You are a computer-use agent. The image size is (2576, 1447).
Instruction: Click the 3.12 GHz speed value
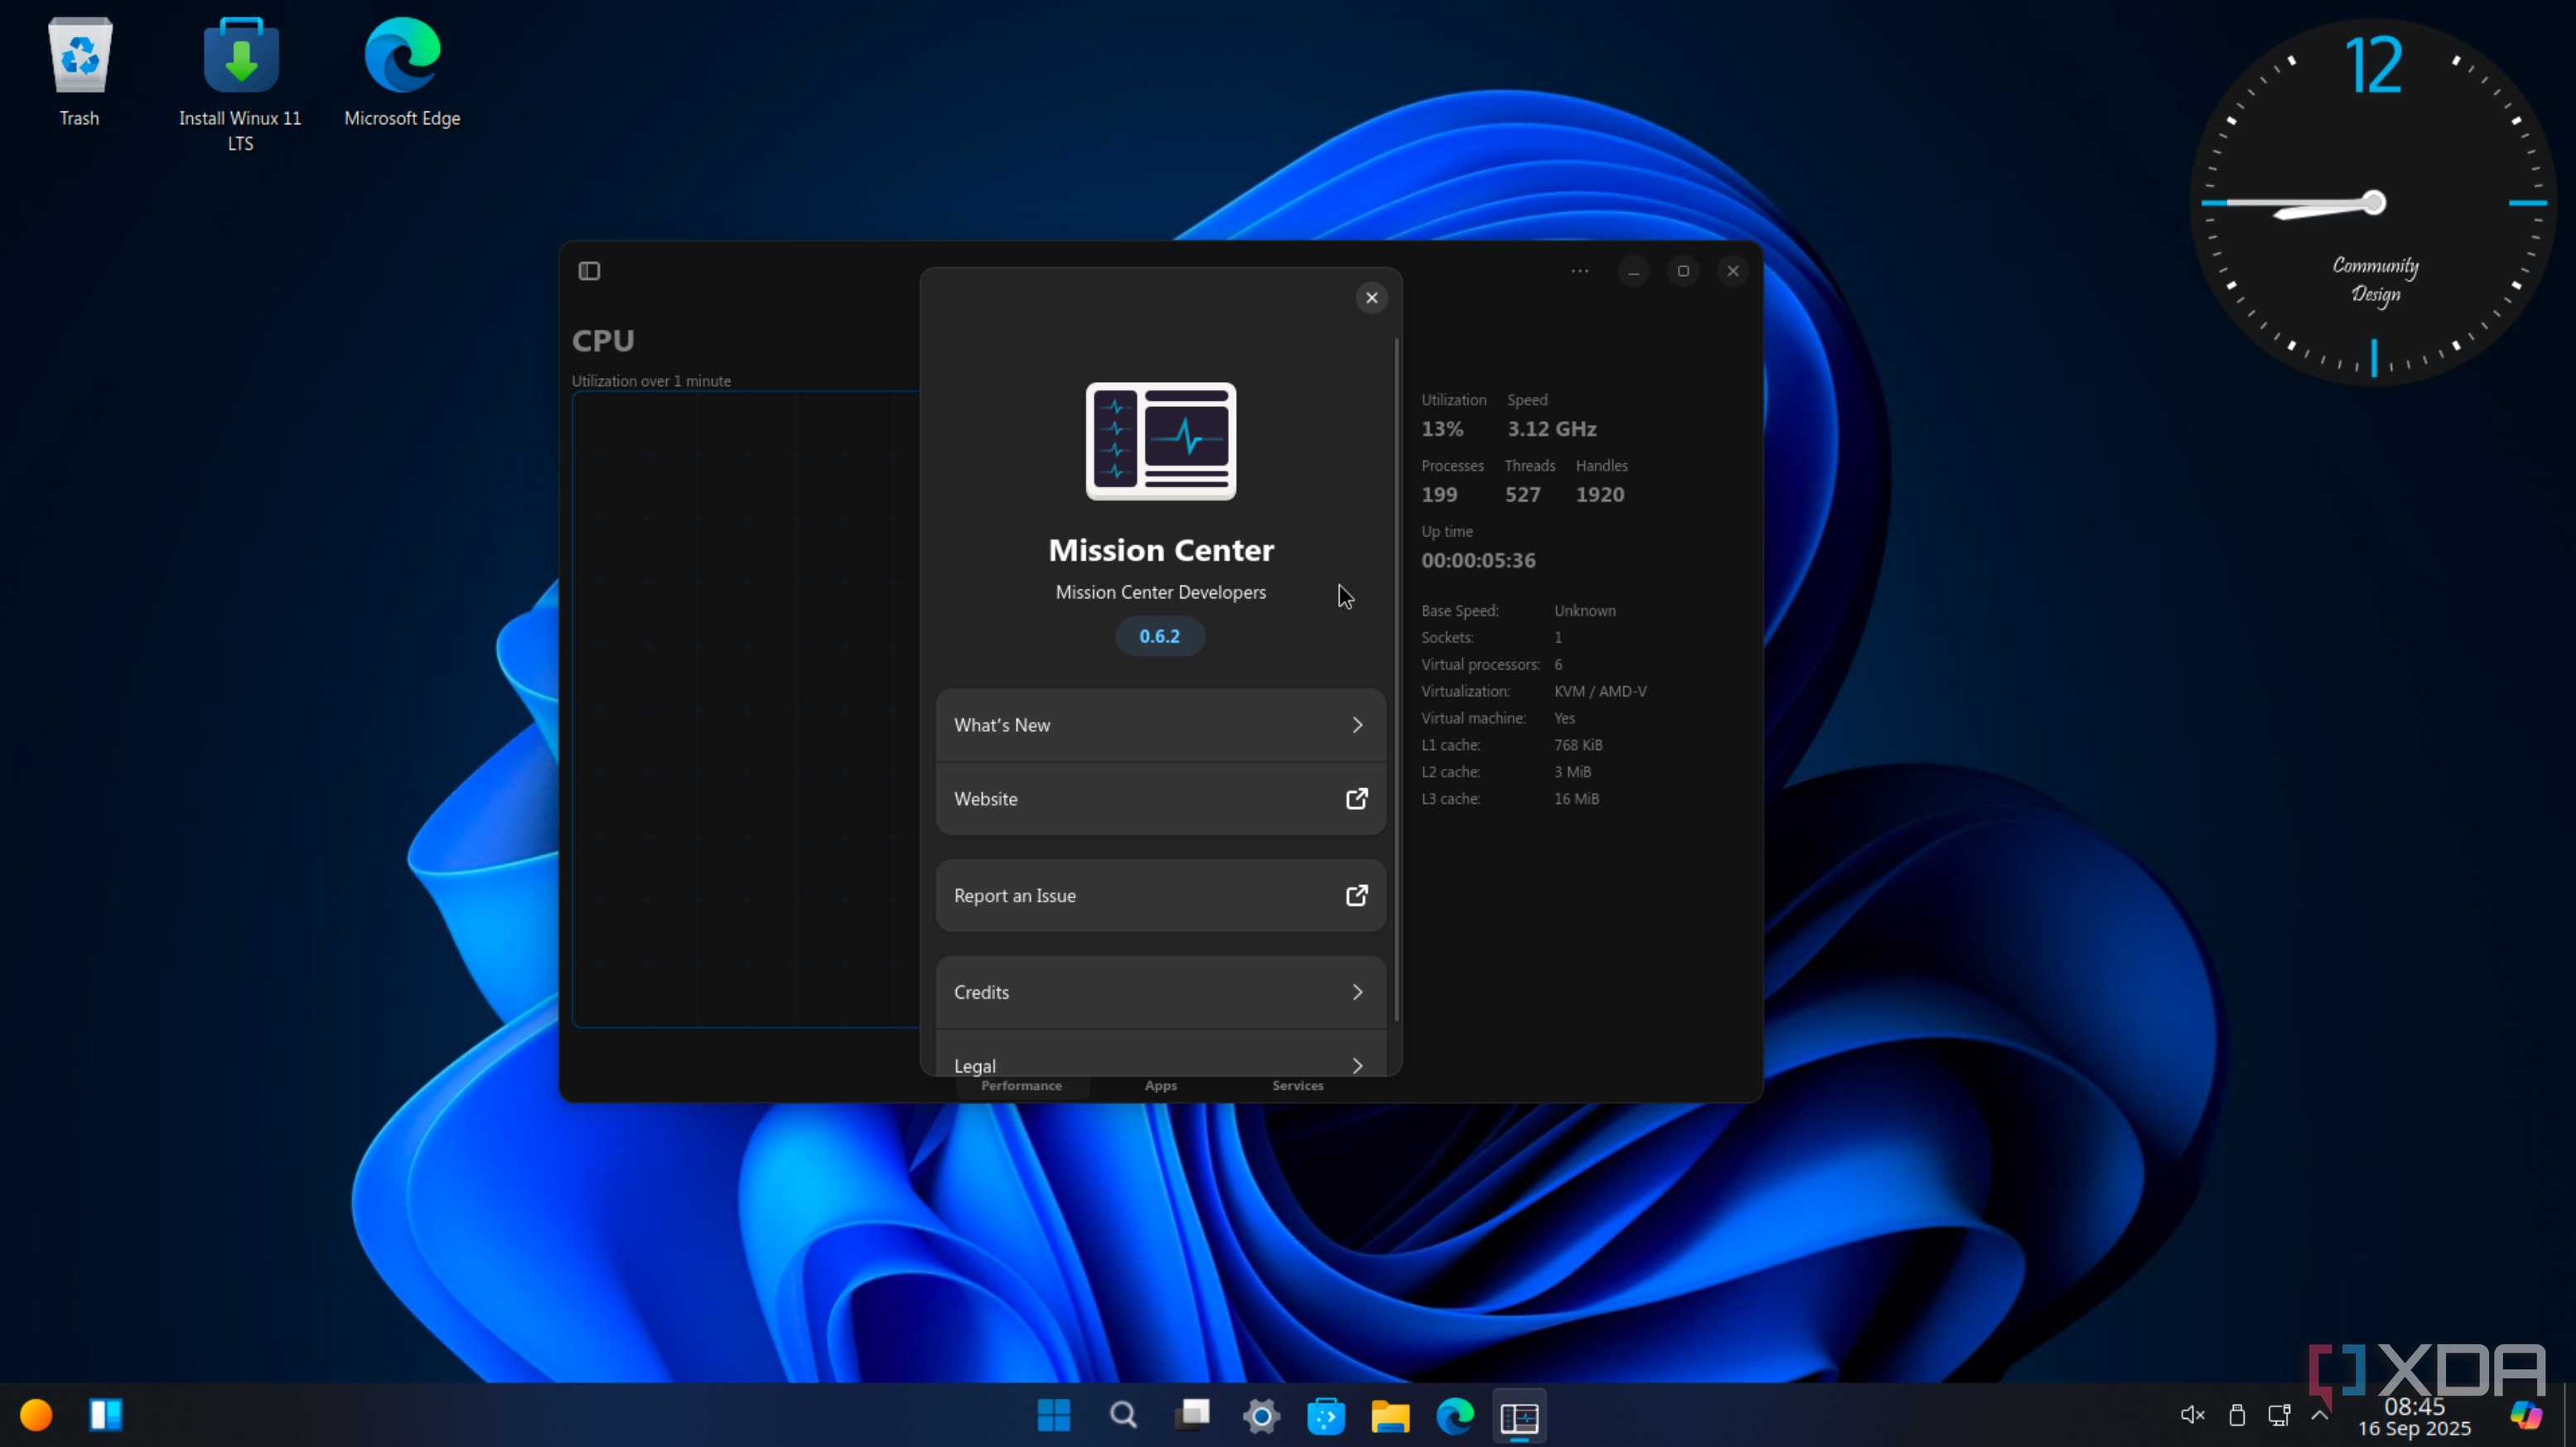pos(1551,429)
